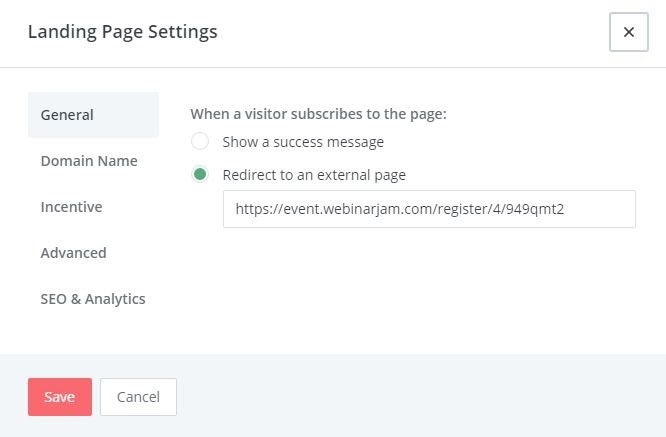Viewport: 666px width, 437px height.
Task: Select the success message radio circle
Action: coord(200,142)
